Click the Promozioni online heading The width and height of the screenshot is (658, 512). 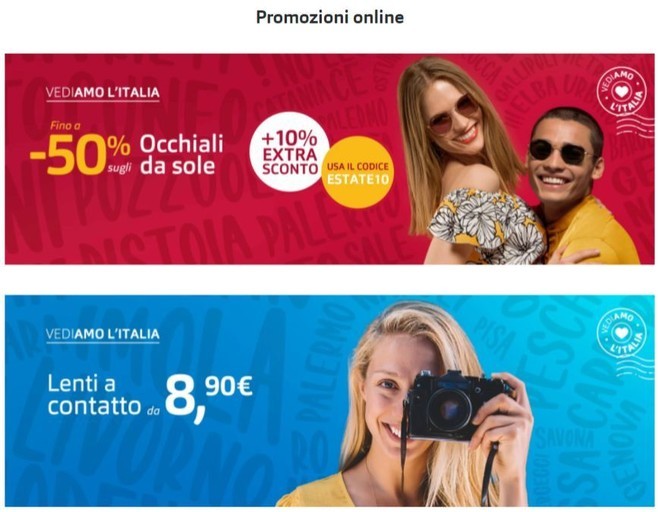(x=330, y=17)
